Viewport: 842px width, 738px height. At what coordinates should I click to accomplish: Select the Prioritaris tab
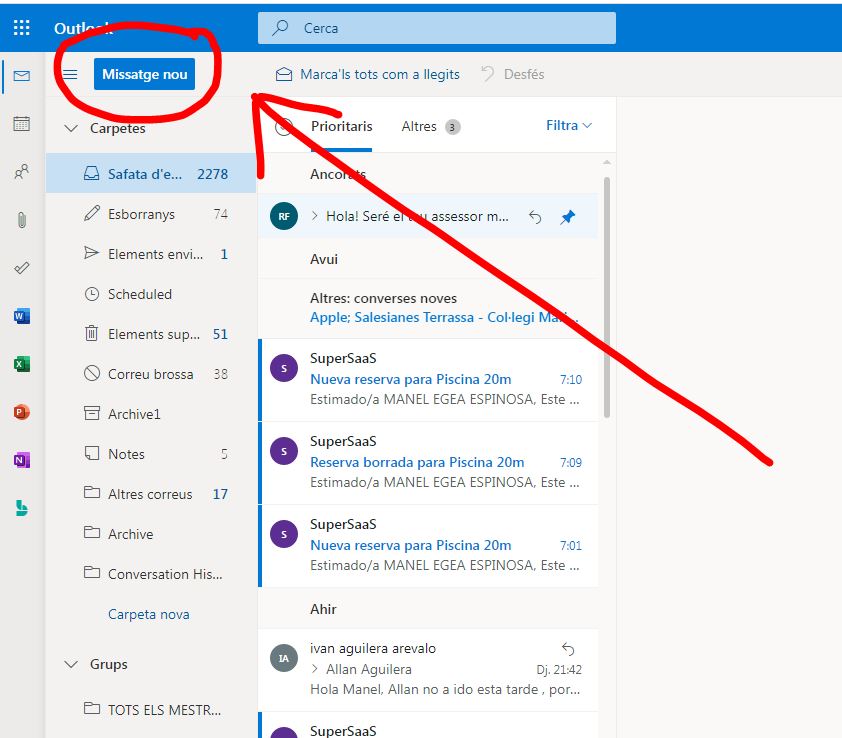(341, 127)
